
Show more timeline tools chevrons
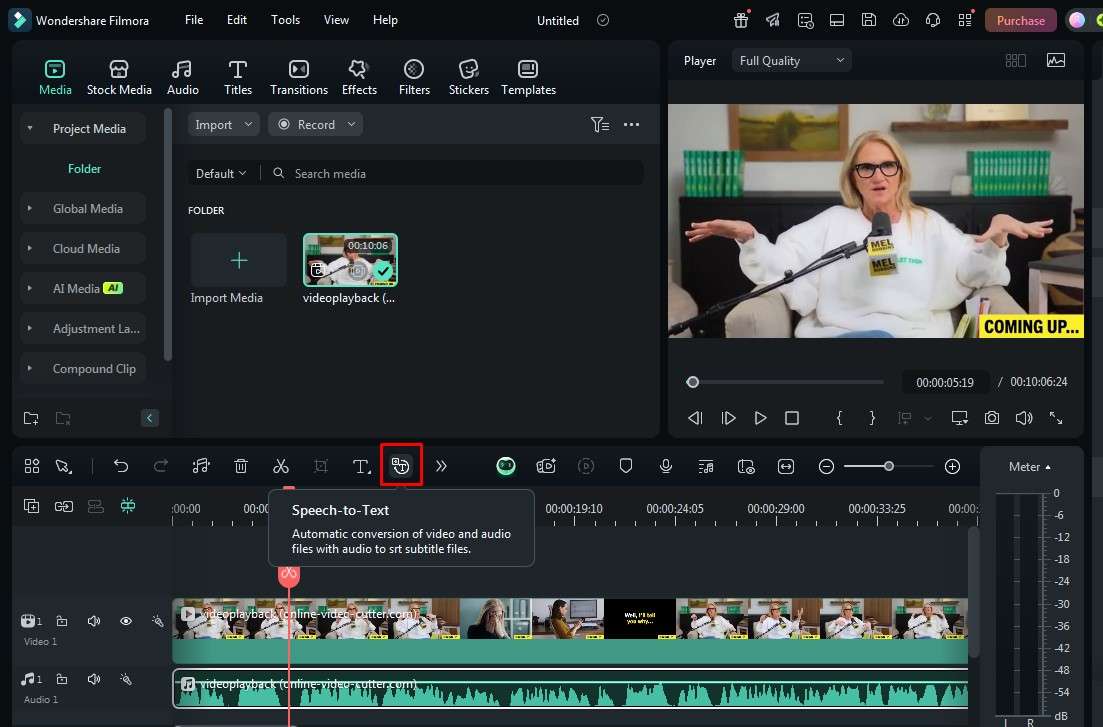pyautogui.click(x=441, y=466)
